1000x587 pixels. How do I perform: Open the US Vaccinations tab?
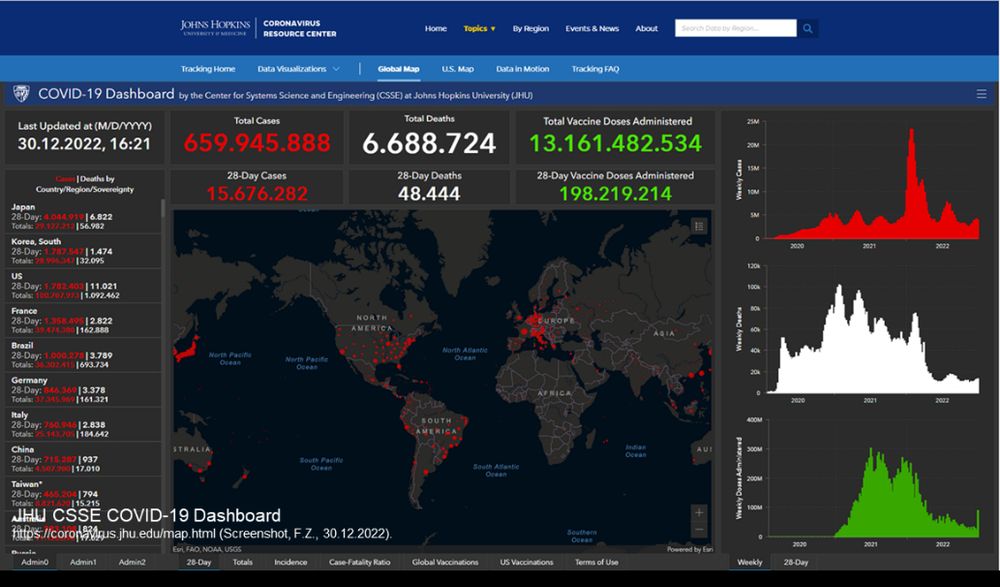pos(527,562)
